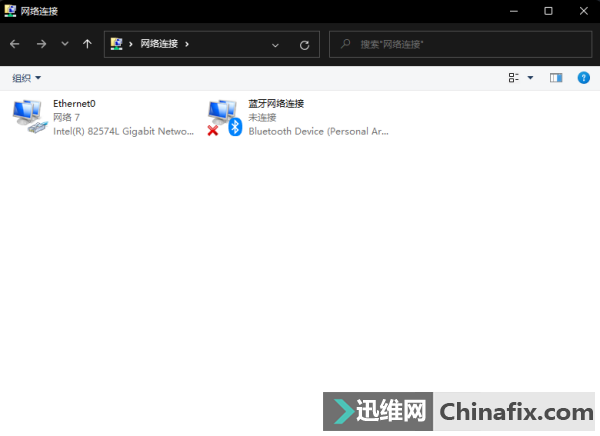
Task: Expand the chevron after 网络连接 breadcrumb
Action: (x=187, y=44)
